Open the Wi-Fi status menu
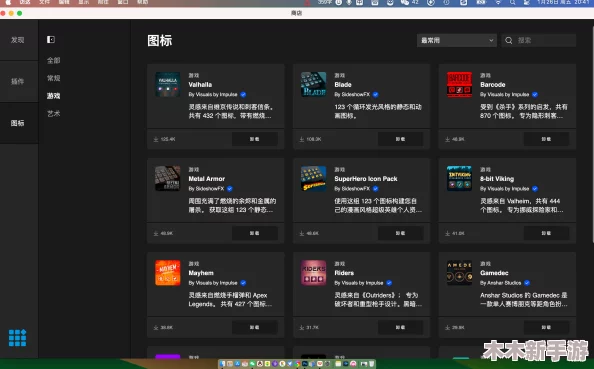The height and width of the screenshot is (369, 594). [498, 2]
